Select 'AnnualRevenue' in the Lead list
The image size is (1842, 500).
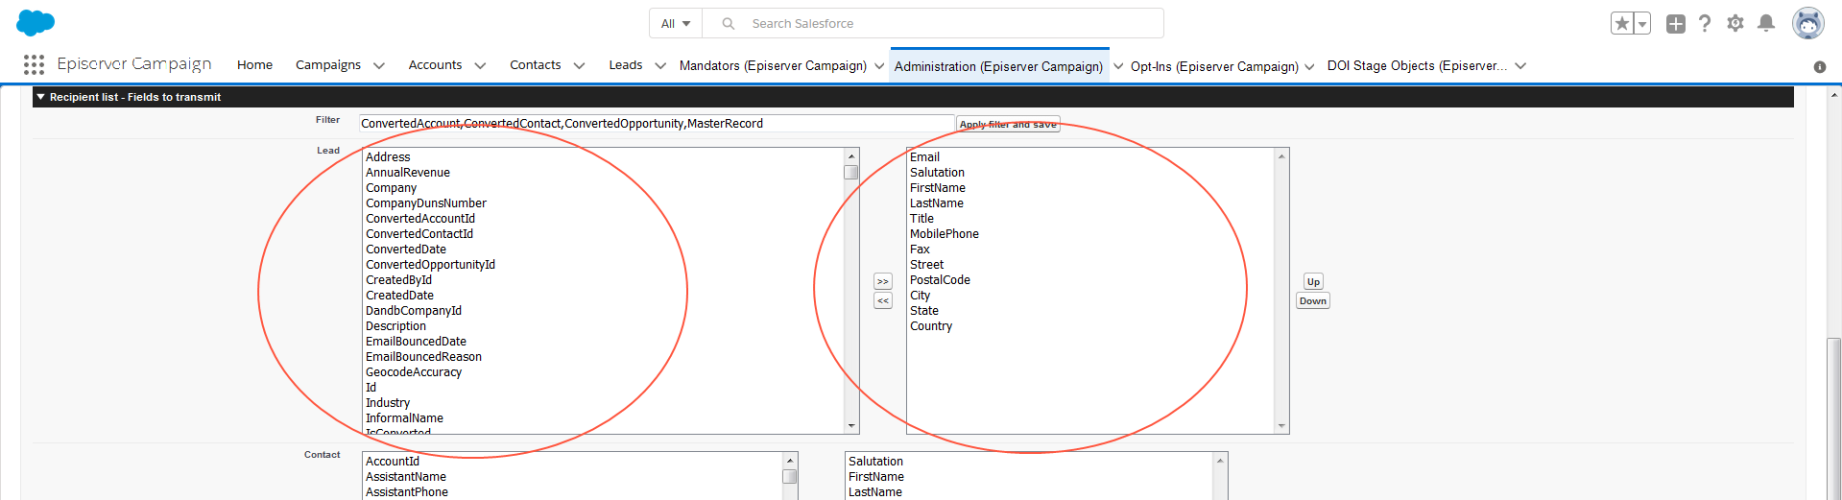tap(408, 172)
